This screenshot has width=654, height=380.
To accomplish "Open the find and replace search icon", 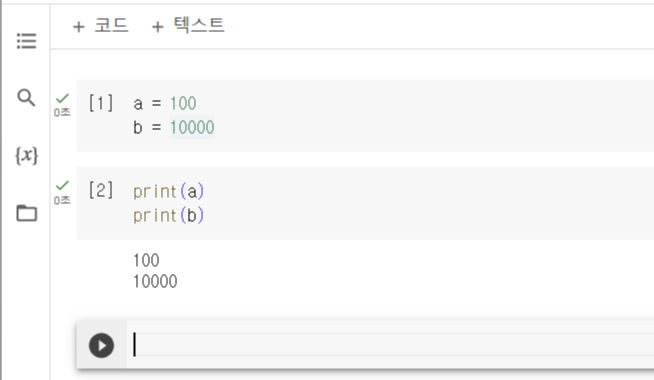I will [x=26, y=98].
